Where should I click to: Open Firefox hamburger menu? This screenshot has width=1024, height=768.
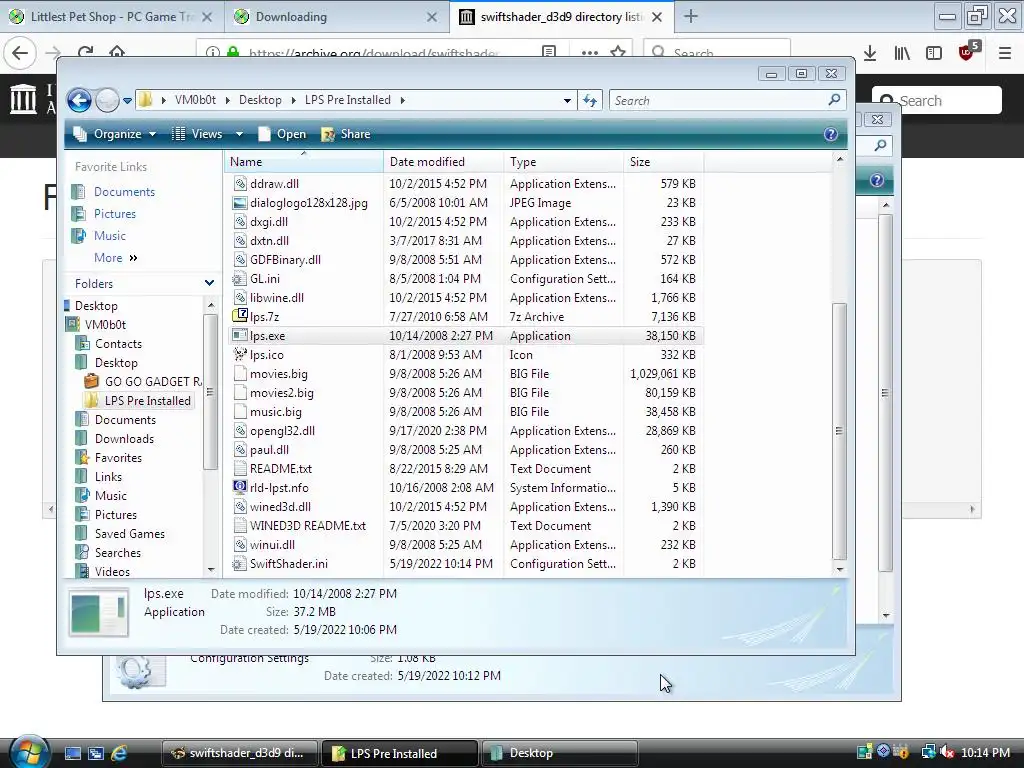[x=1005, y=54]
